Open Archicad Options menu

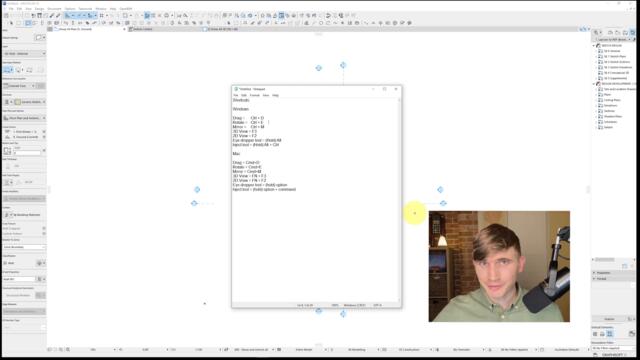[70, 9]
